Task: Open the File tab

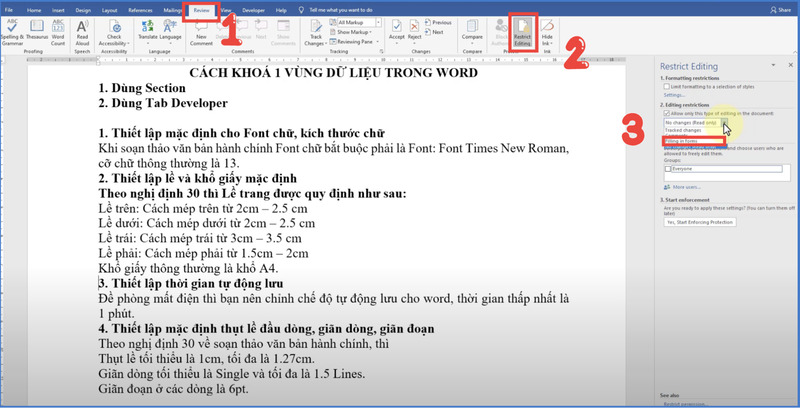Action: coord(9,10)
